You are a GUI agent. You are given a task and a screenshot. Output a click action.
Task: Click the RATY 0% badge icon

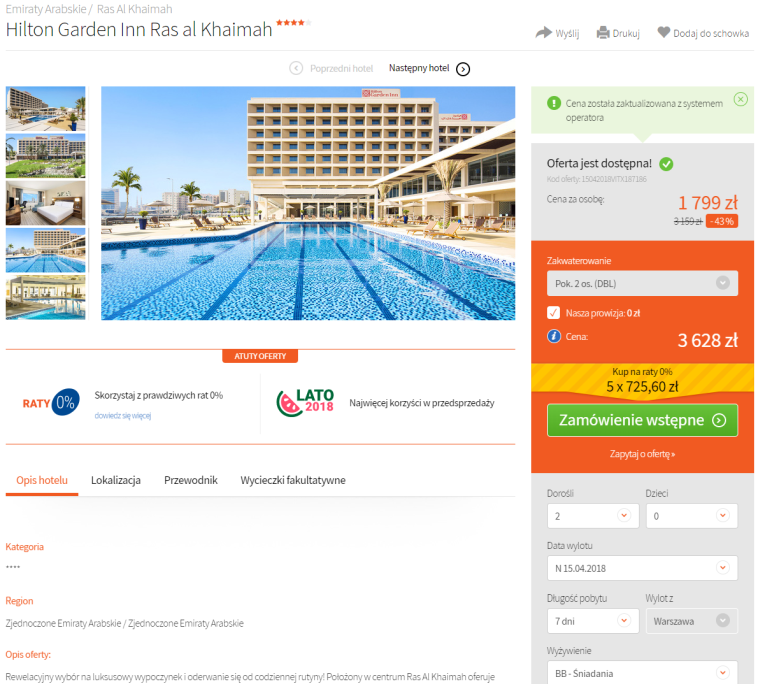pyautogui.click(x=50, y=403)
